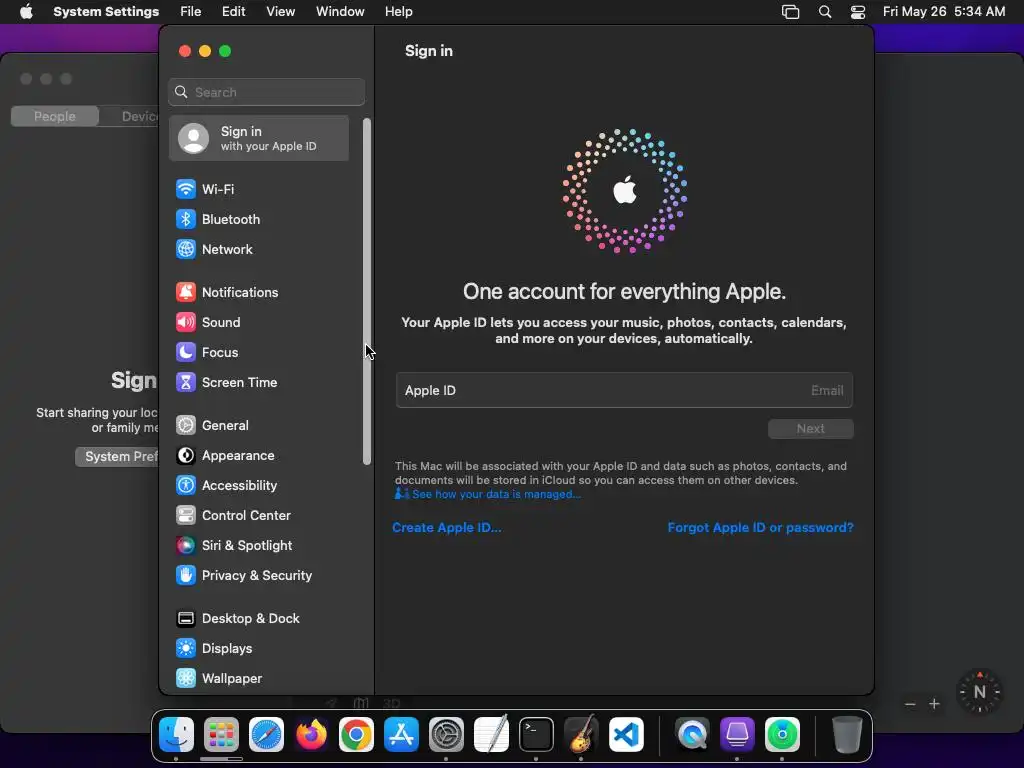Launch Safari from the Dock

pos(266,735)
